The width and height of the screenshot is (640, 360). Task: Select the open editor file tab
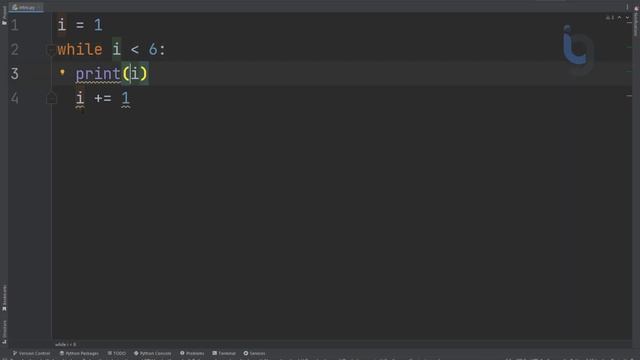click(x=25, y=7)
